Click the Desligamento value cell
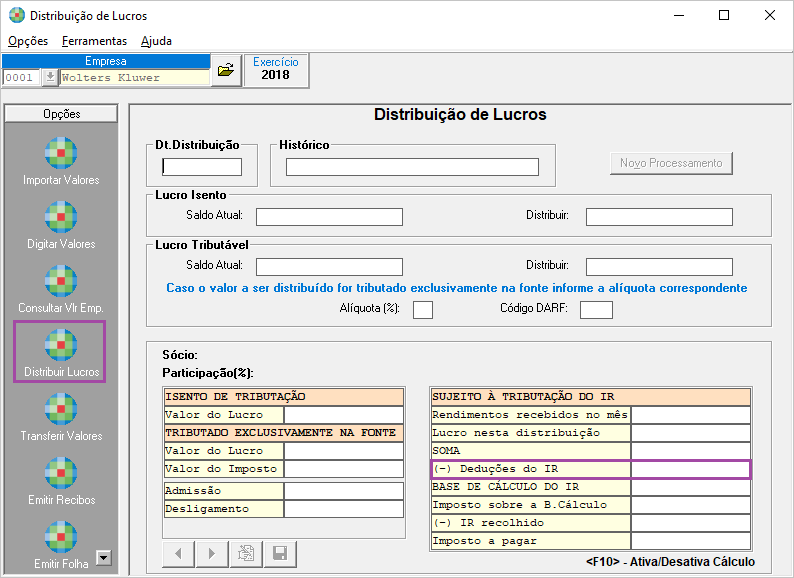 point(344,509)
